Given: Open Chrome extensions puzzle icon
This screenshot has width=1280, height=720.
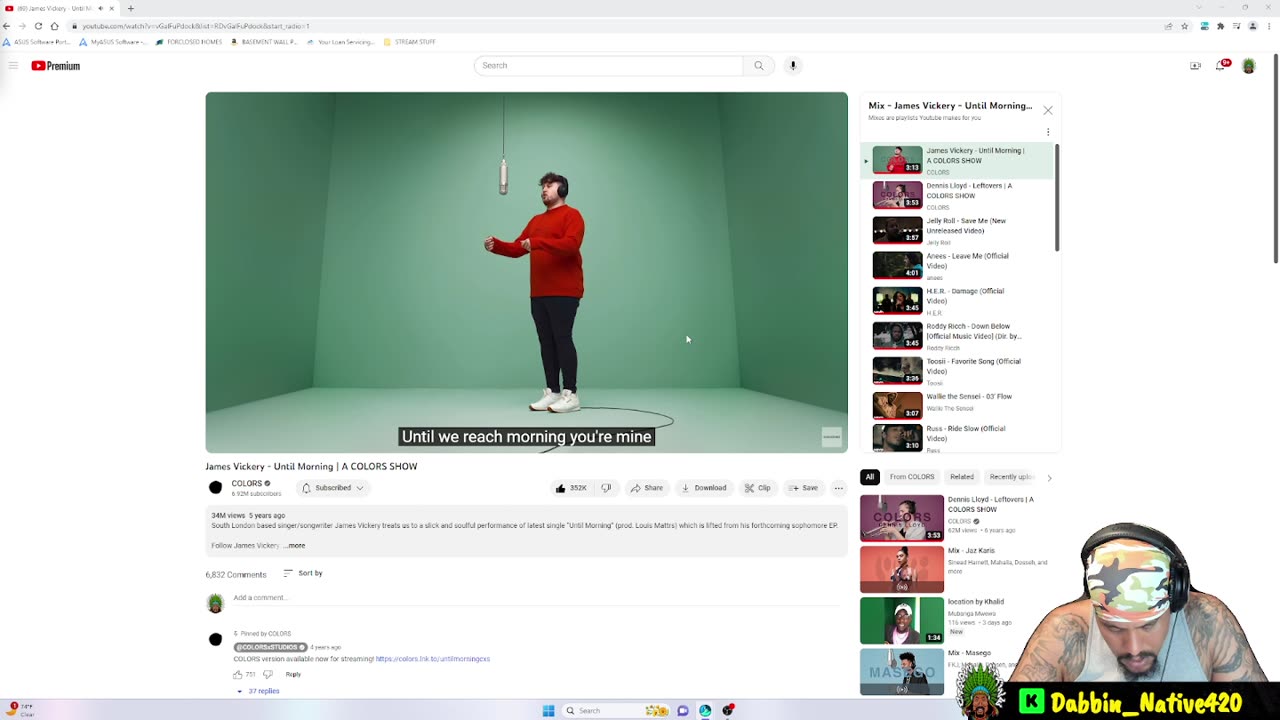Looking at the screenshot, I should click(1220, 26).
